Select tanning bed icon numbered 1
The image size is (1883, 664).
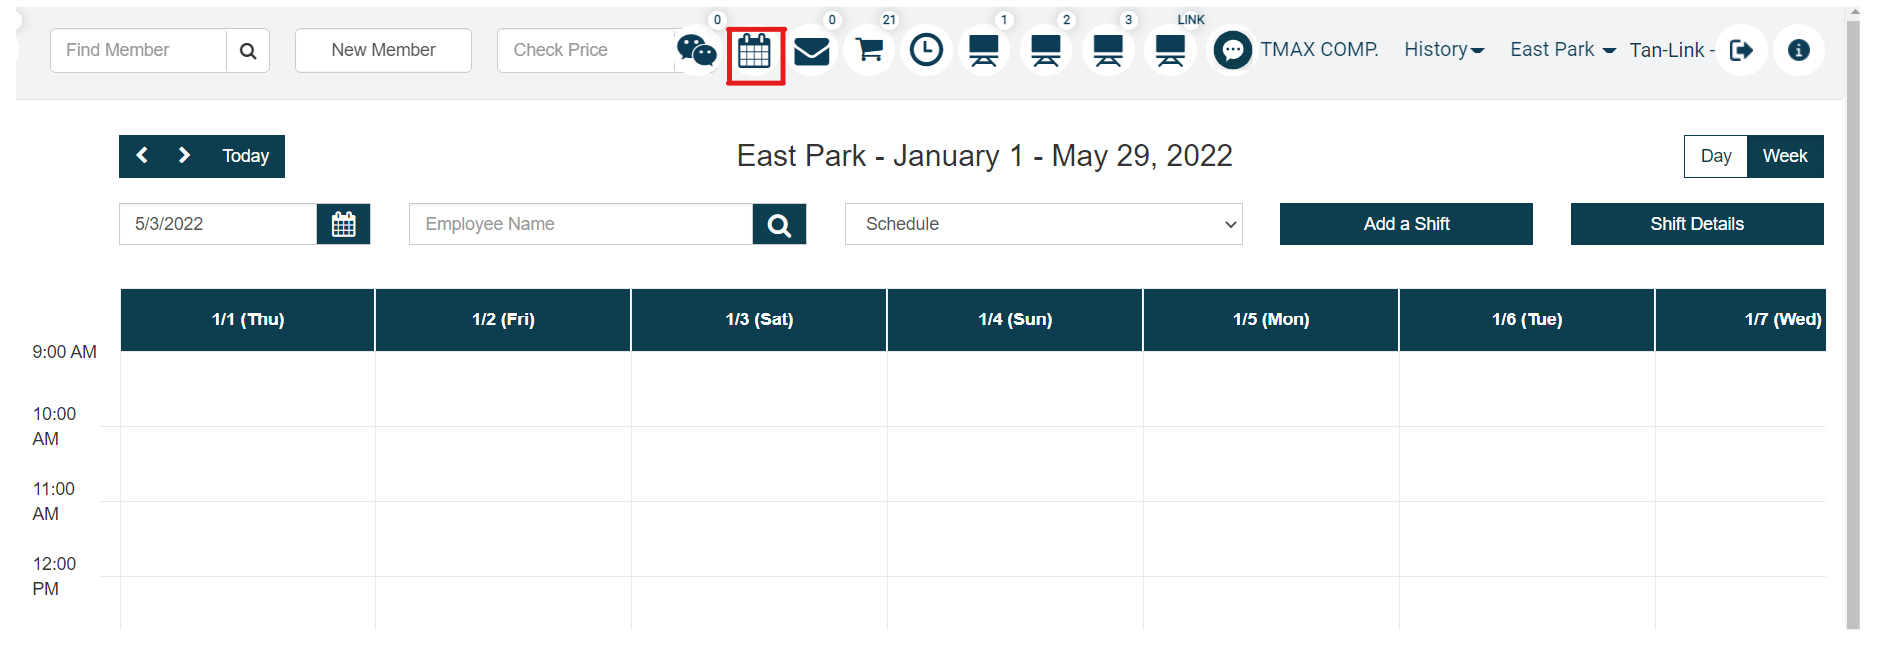point(984,50)
